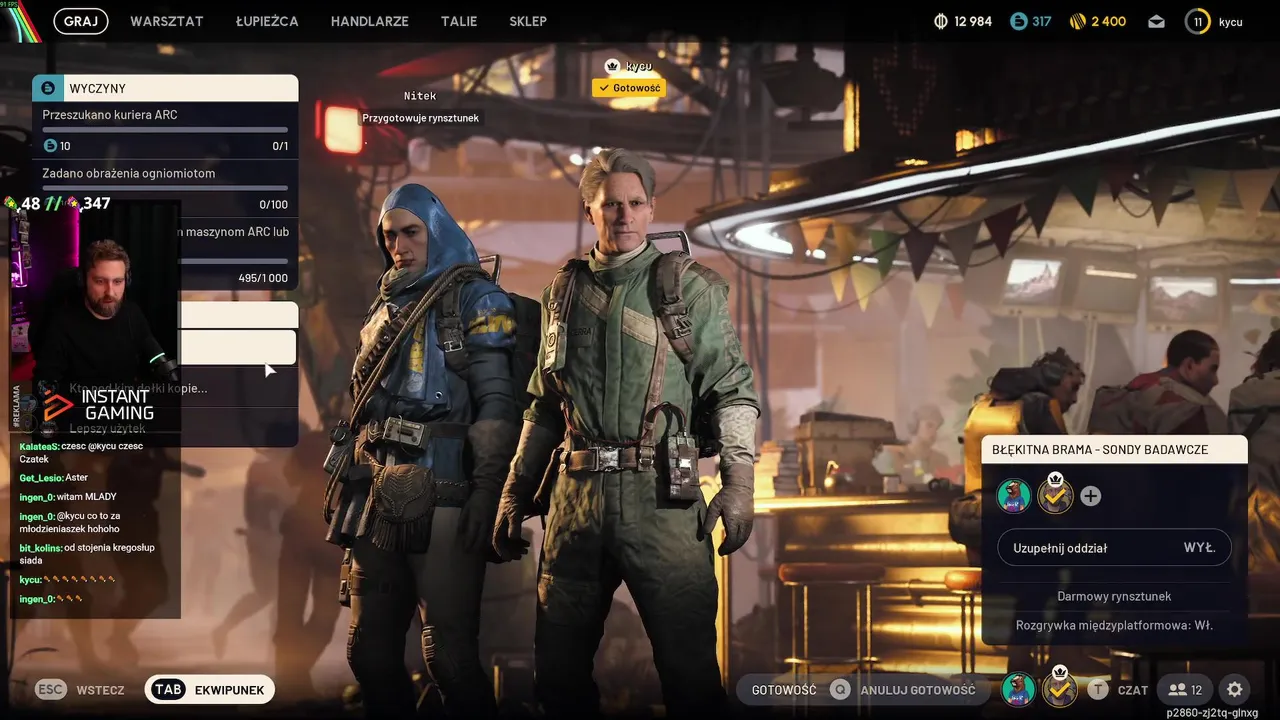The image size is (1280, 720).
Task: Open the mail envelope inbox
Action: pyautogui.click(x=1156, y=21)
